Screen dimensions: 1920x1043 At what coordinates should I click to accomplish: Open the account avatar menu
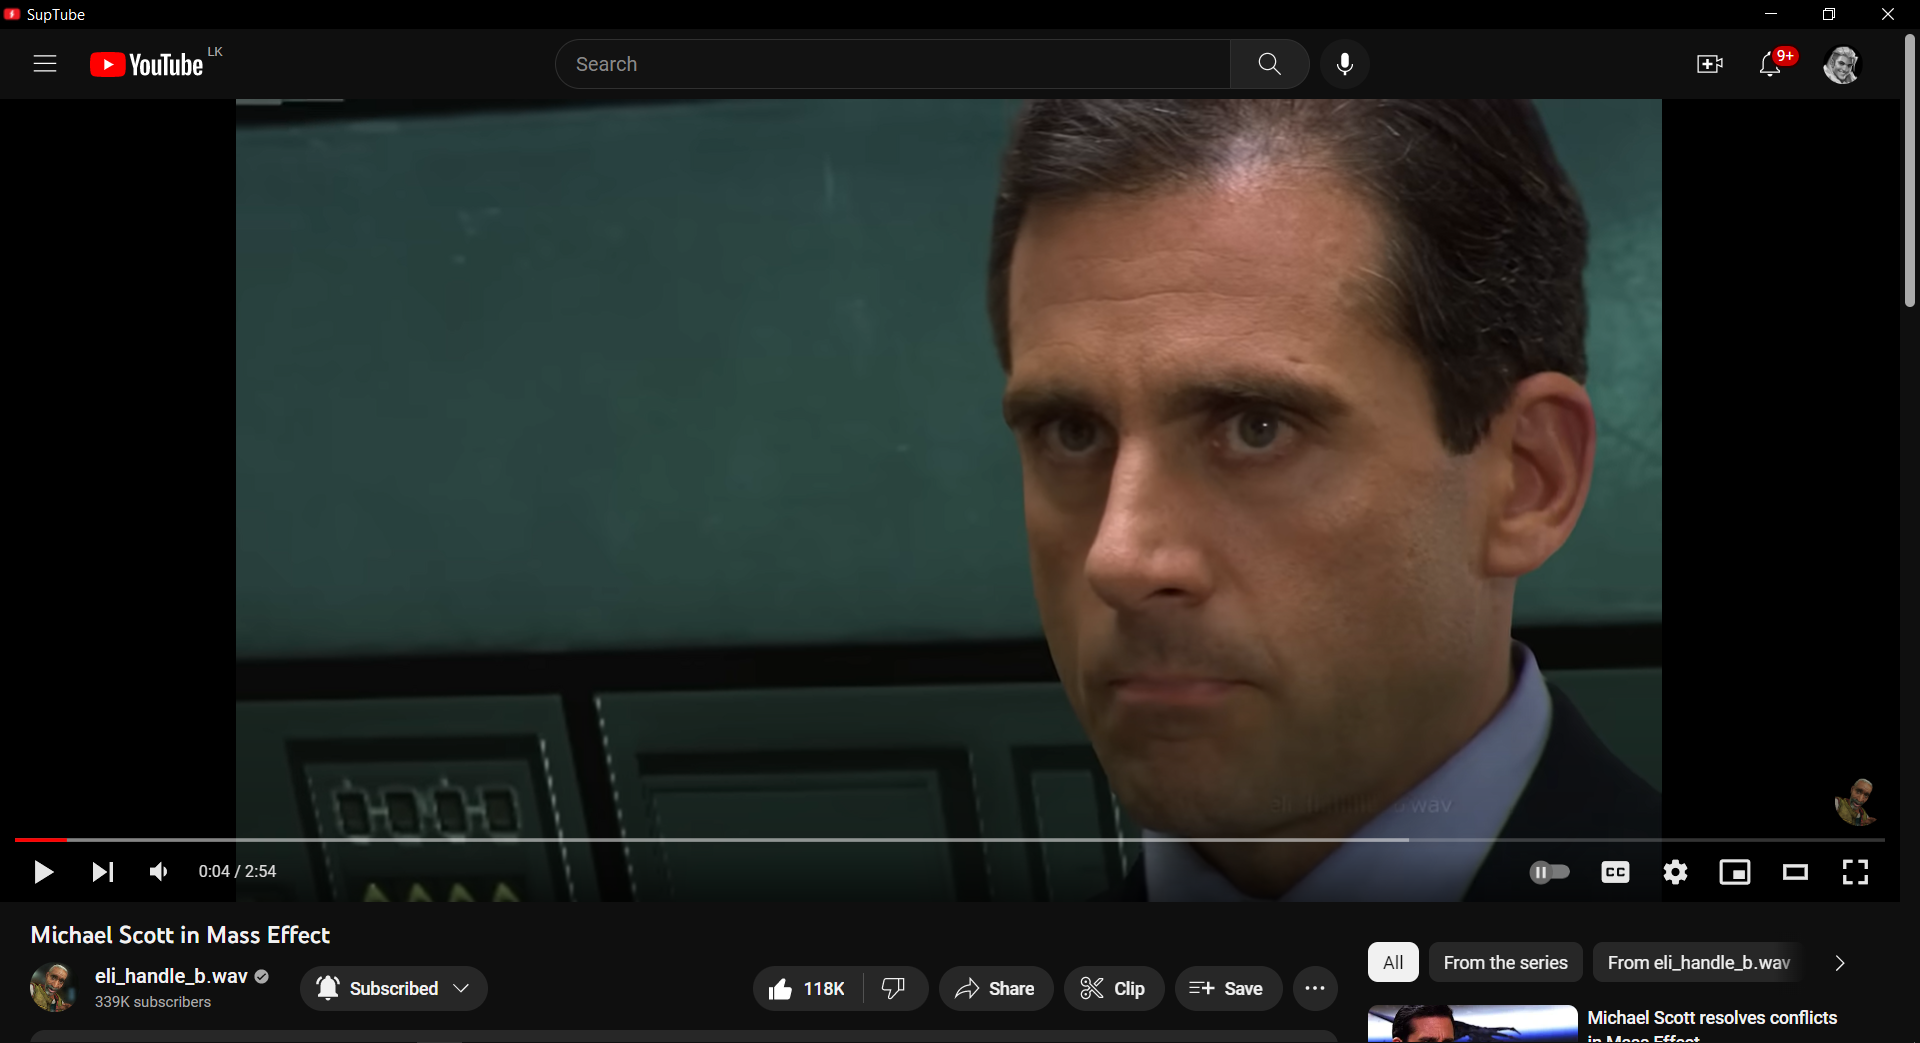click(x=1841, y=65)
